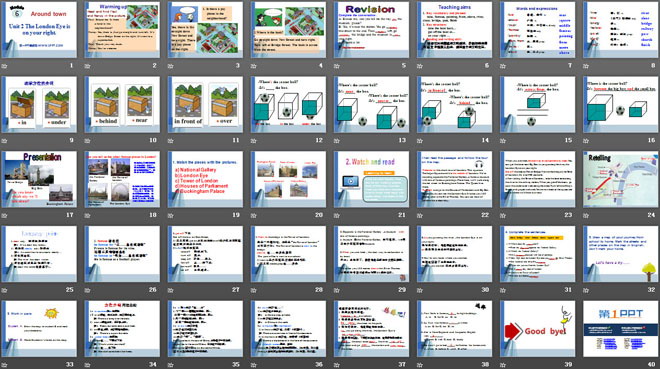The width and height of the screenshot is (660, 369).
Task: Click the star icon below slide 39
Action: [503, 365]
